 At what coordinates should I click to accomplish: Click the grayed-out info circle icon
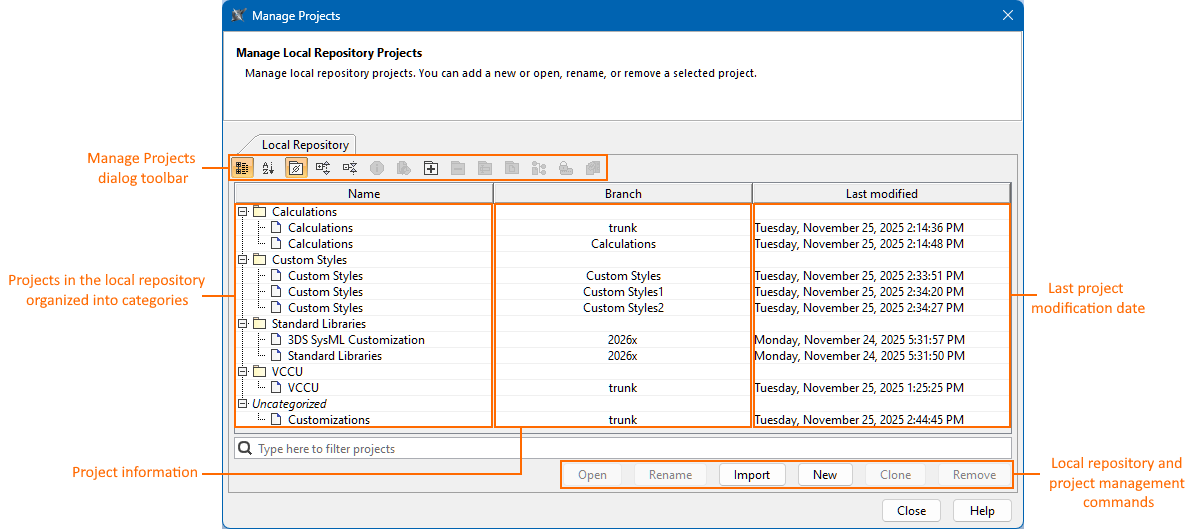click(377, 168)
